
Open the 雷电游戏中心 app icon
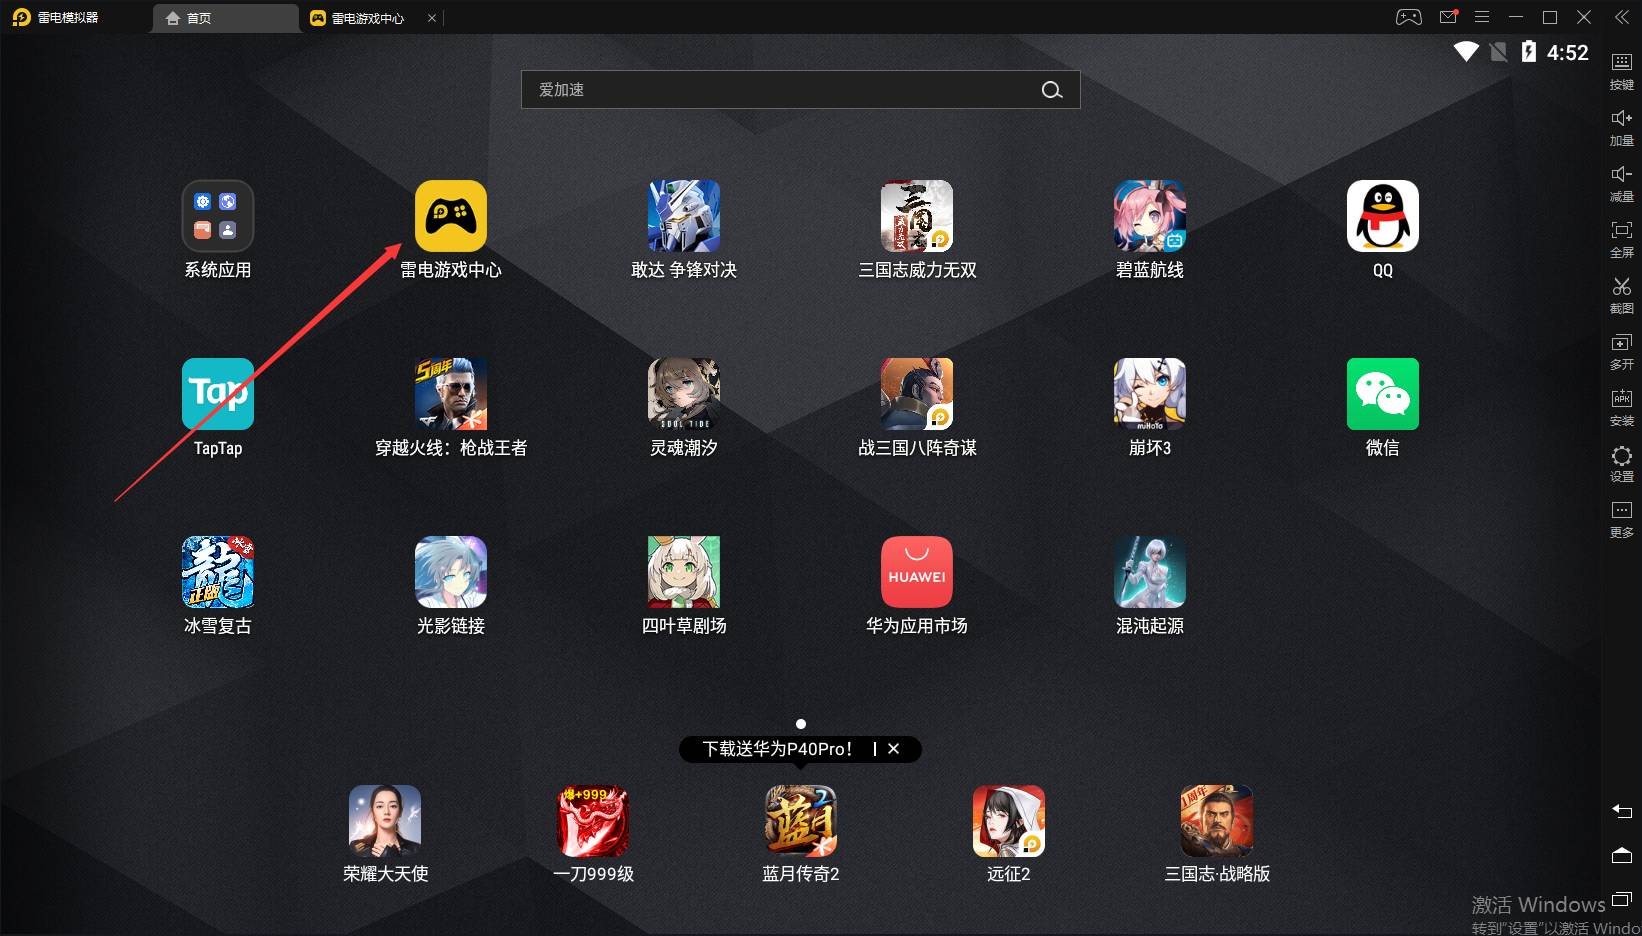(x=450, y=217)
